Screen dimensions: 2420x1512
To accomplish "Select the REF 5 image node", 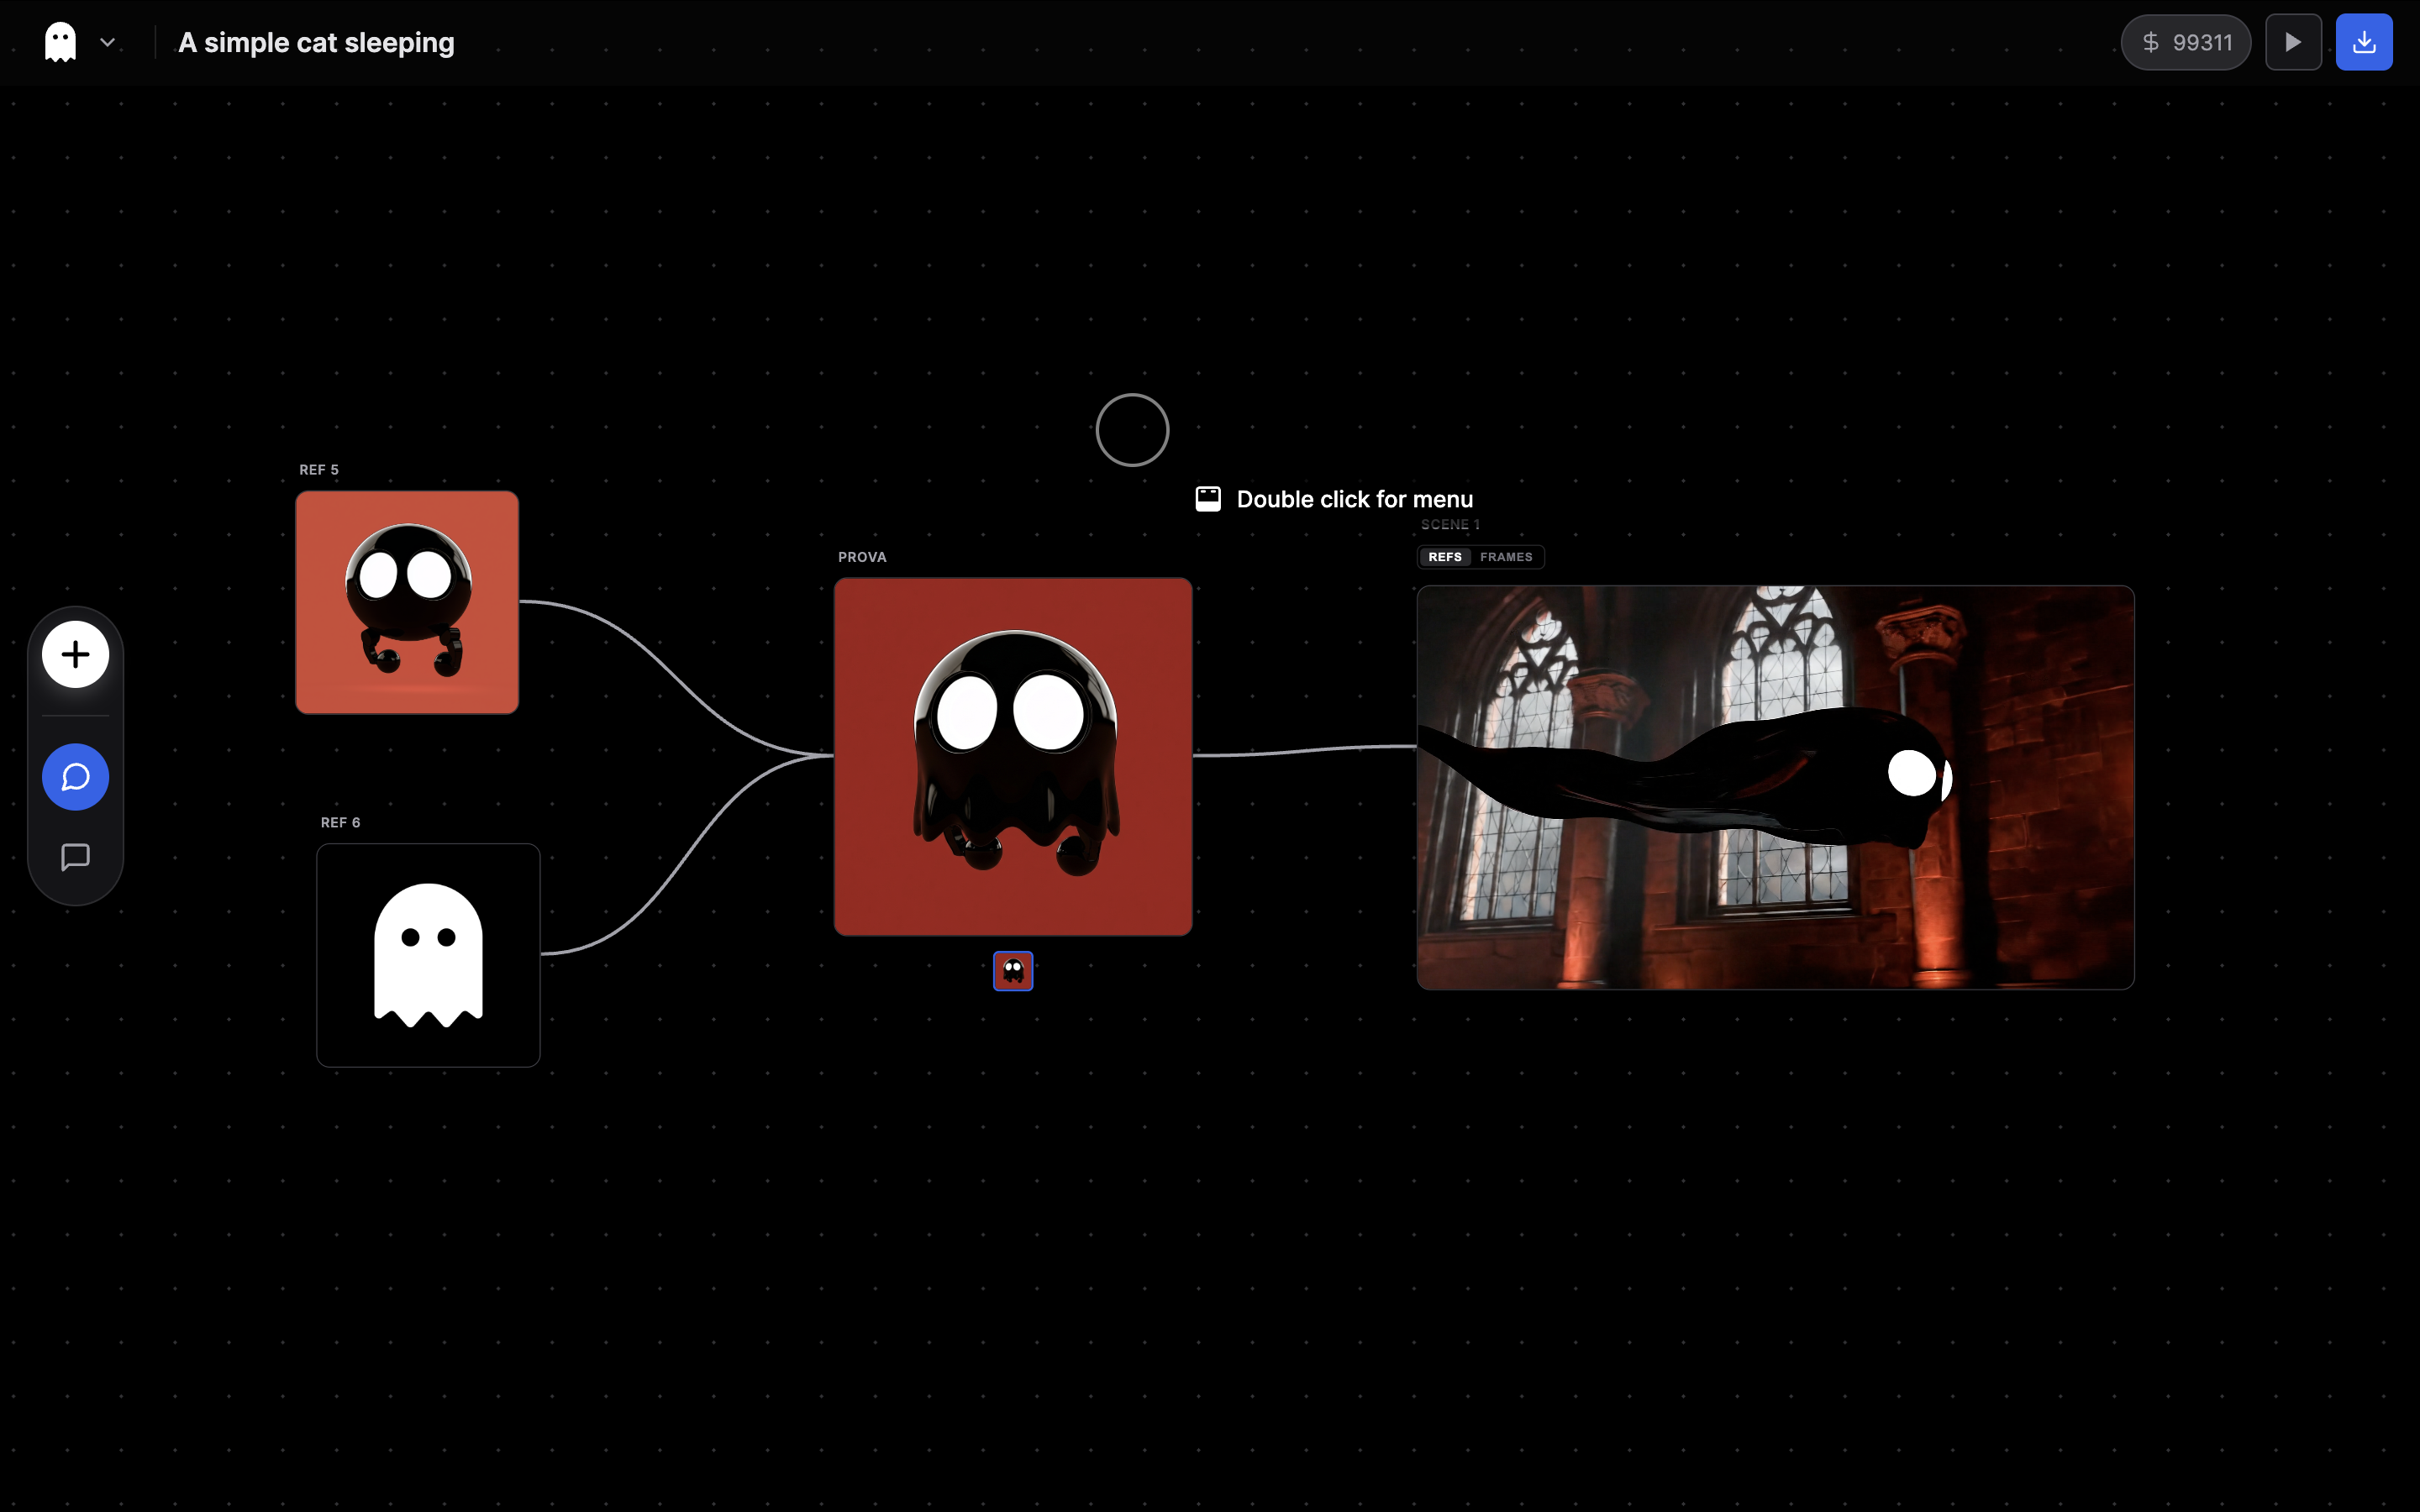I will tap(407, 602).
